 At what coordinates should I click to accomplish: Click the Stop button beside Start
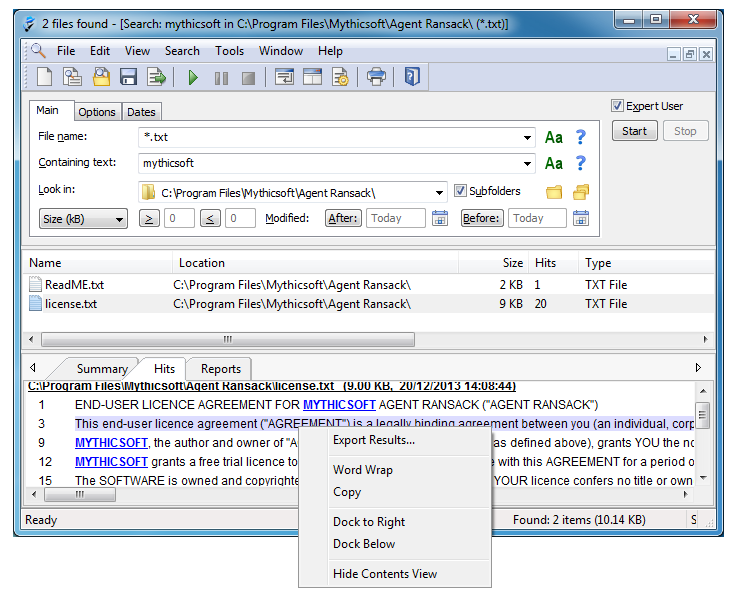(685, 131)
